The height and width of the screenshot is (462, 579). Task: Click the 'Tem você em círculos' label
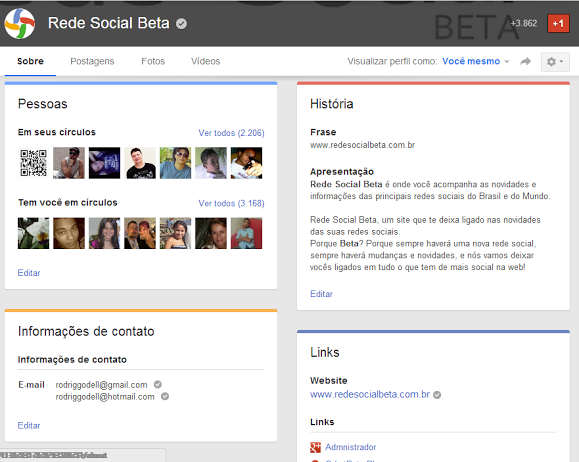tap(68, 203)
